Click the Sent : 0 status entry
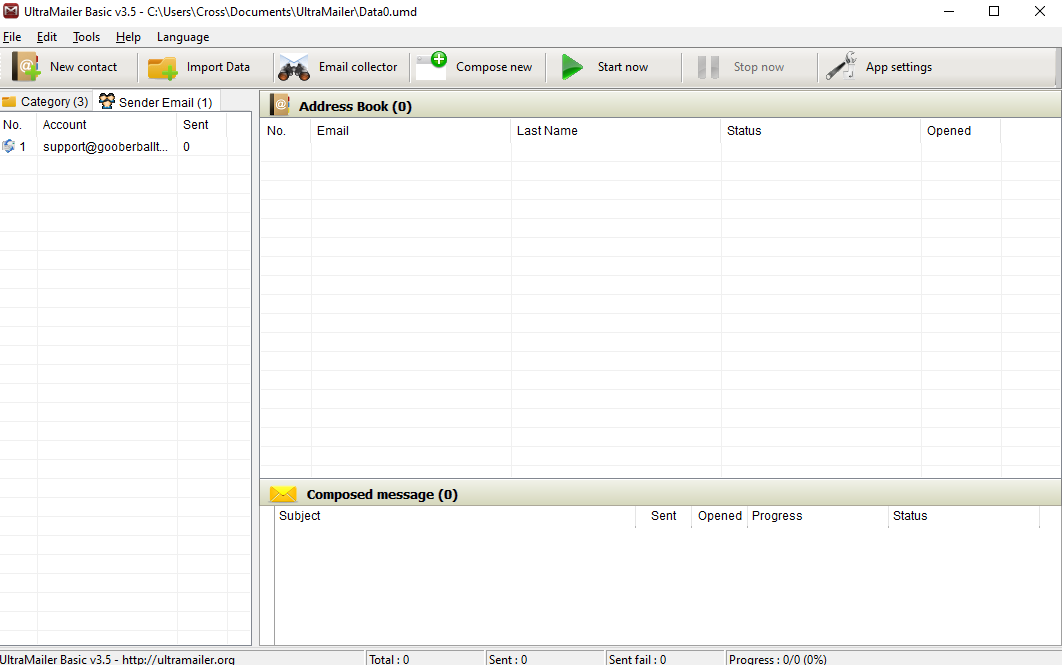This screenshot has height=665, width=1062. click(508, 659)
